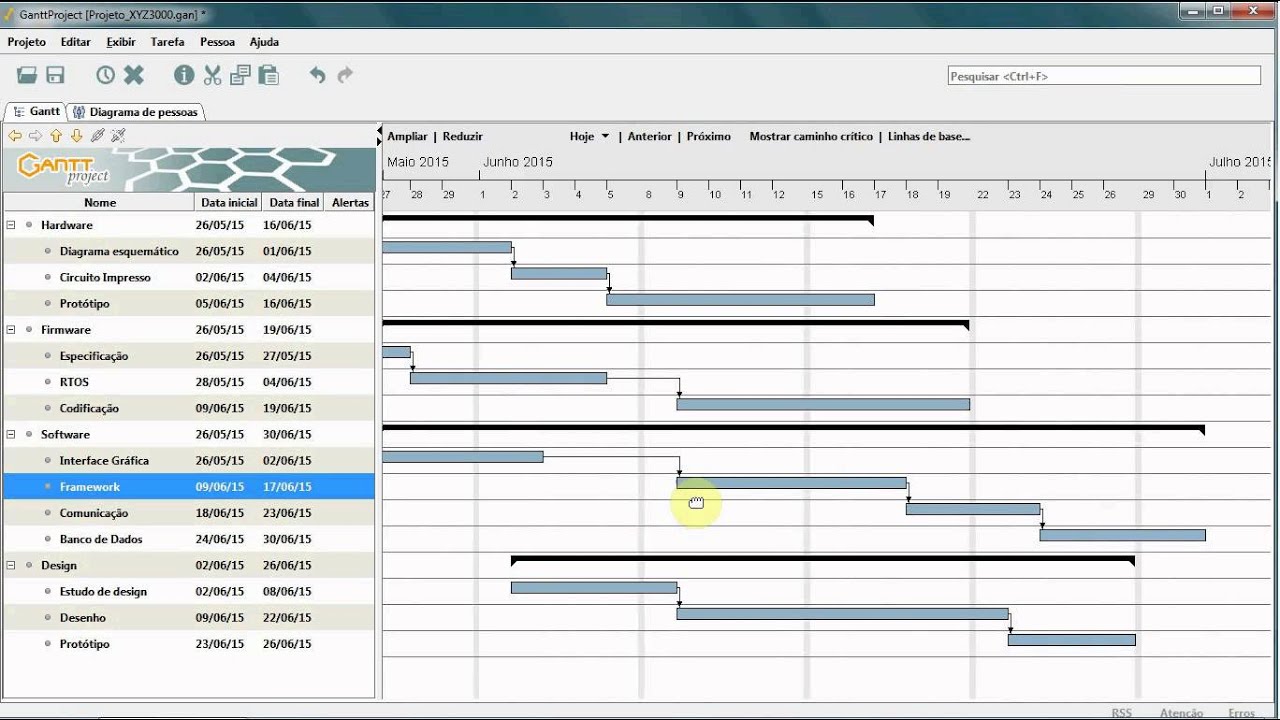The width and height of the screenshot is (1280, 720).
Task: Click the Alertas column header
Action: [x=350, y=202]
